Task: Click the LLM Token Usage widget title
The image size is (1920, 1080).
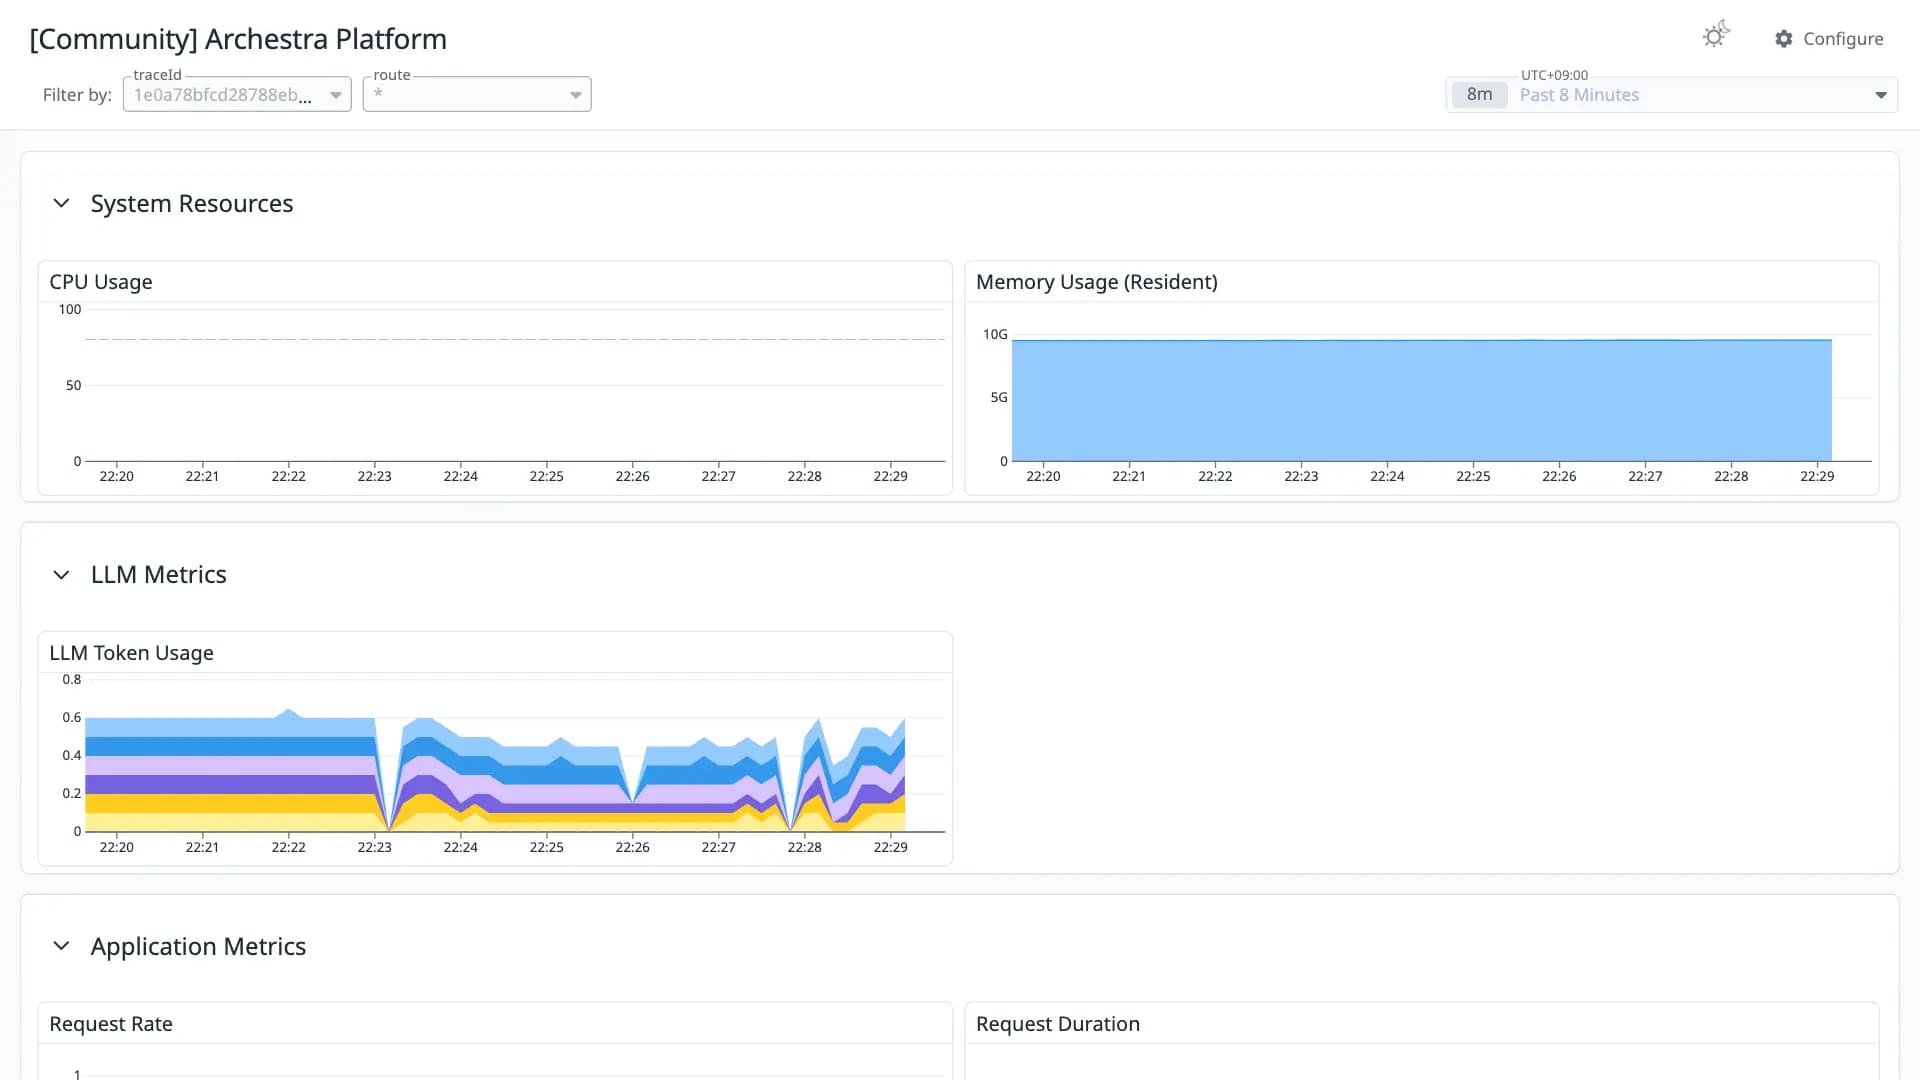Action: click(x=131, y=653)
